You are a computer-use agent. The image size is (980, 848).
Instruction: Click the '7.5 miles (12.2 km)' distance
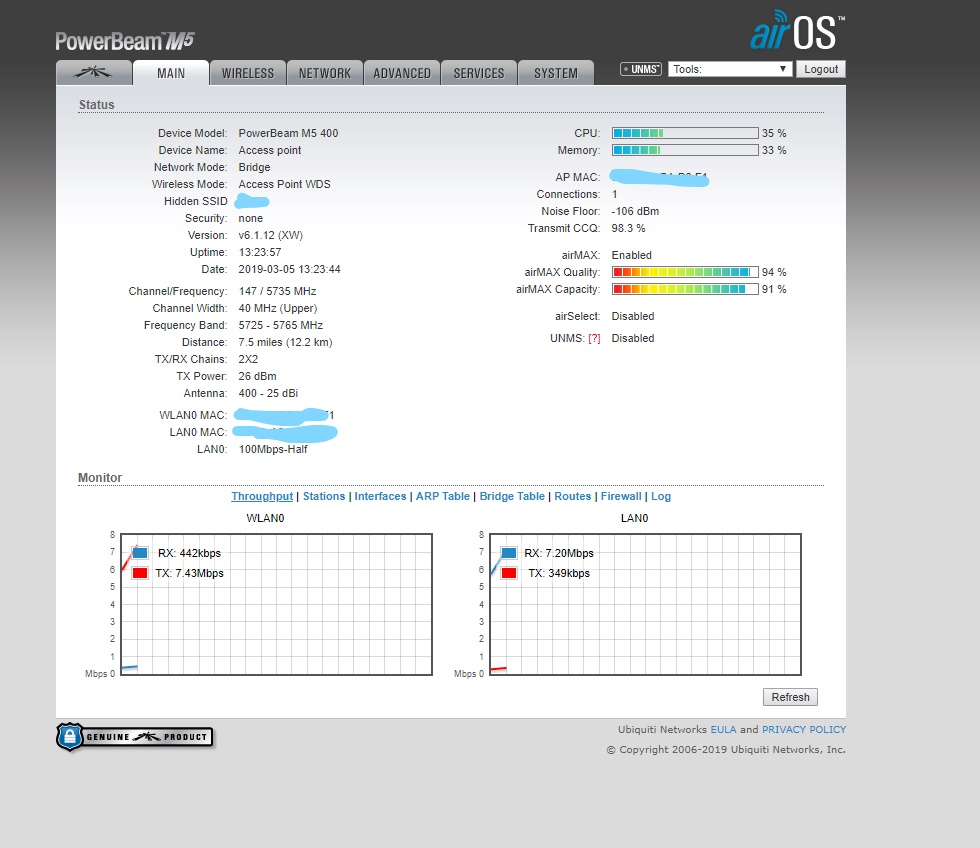[x=286, y=342]
